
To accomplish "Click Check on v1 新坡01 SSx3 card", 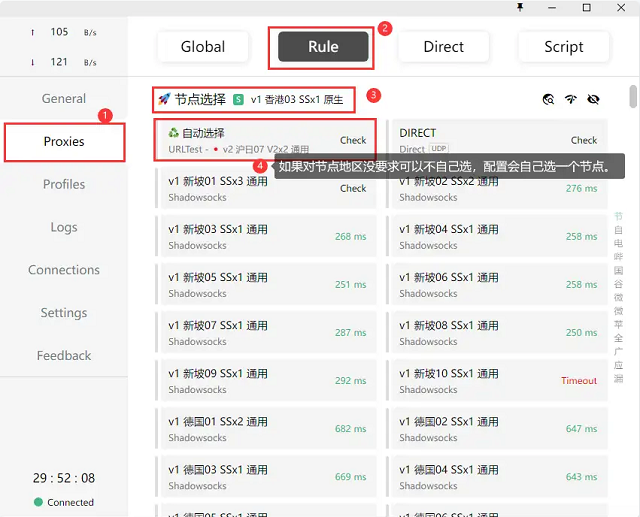I will [353, 189].
